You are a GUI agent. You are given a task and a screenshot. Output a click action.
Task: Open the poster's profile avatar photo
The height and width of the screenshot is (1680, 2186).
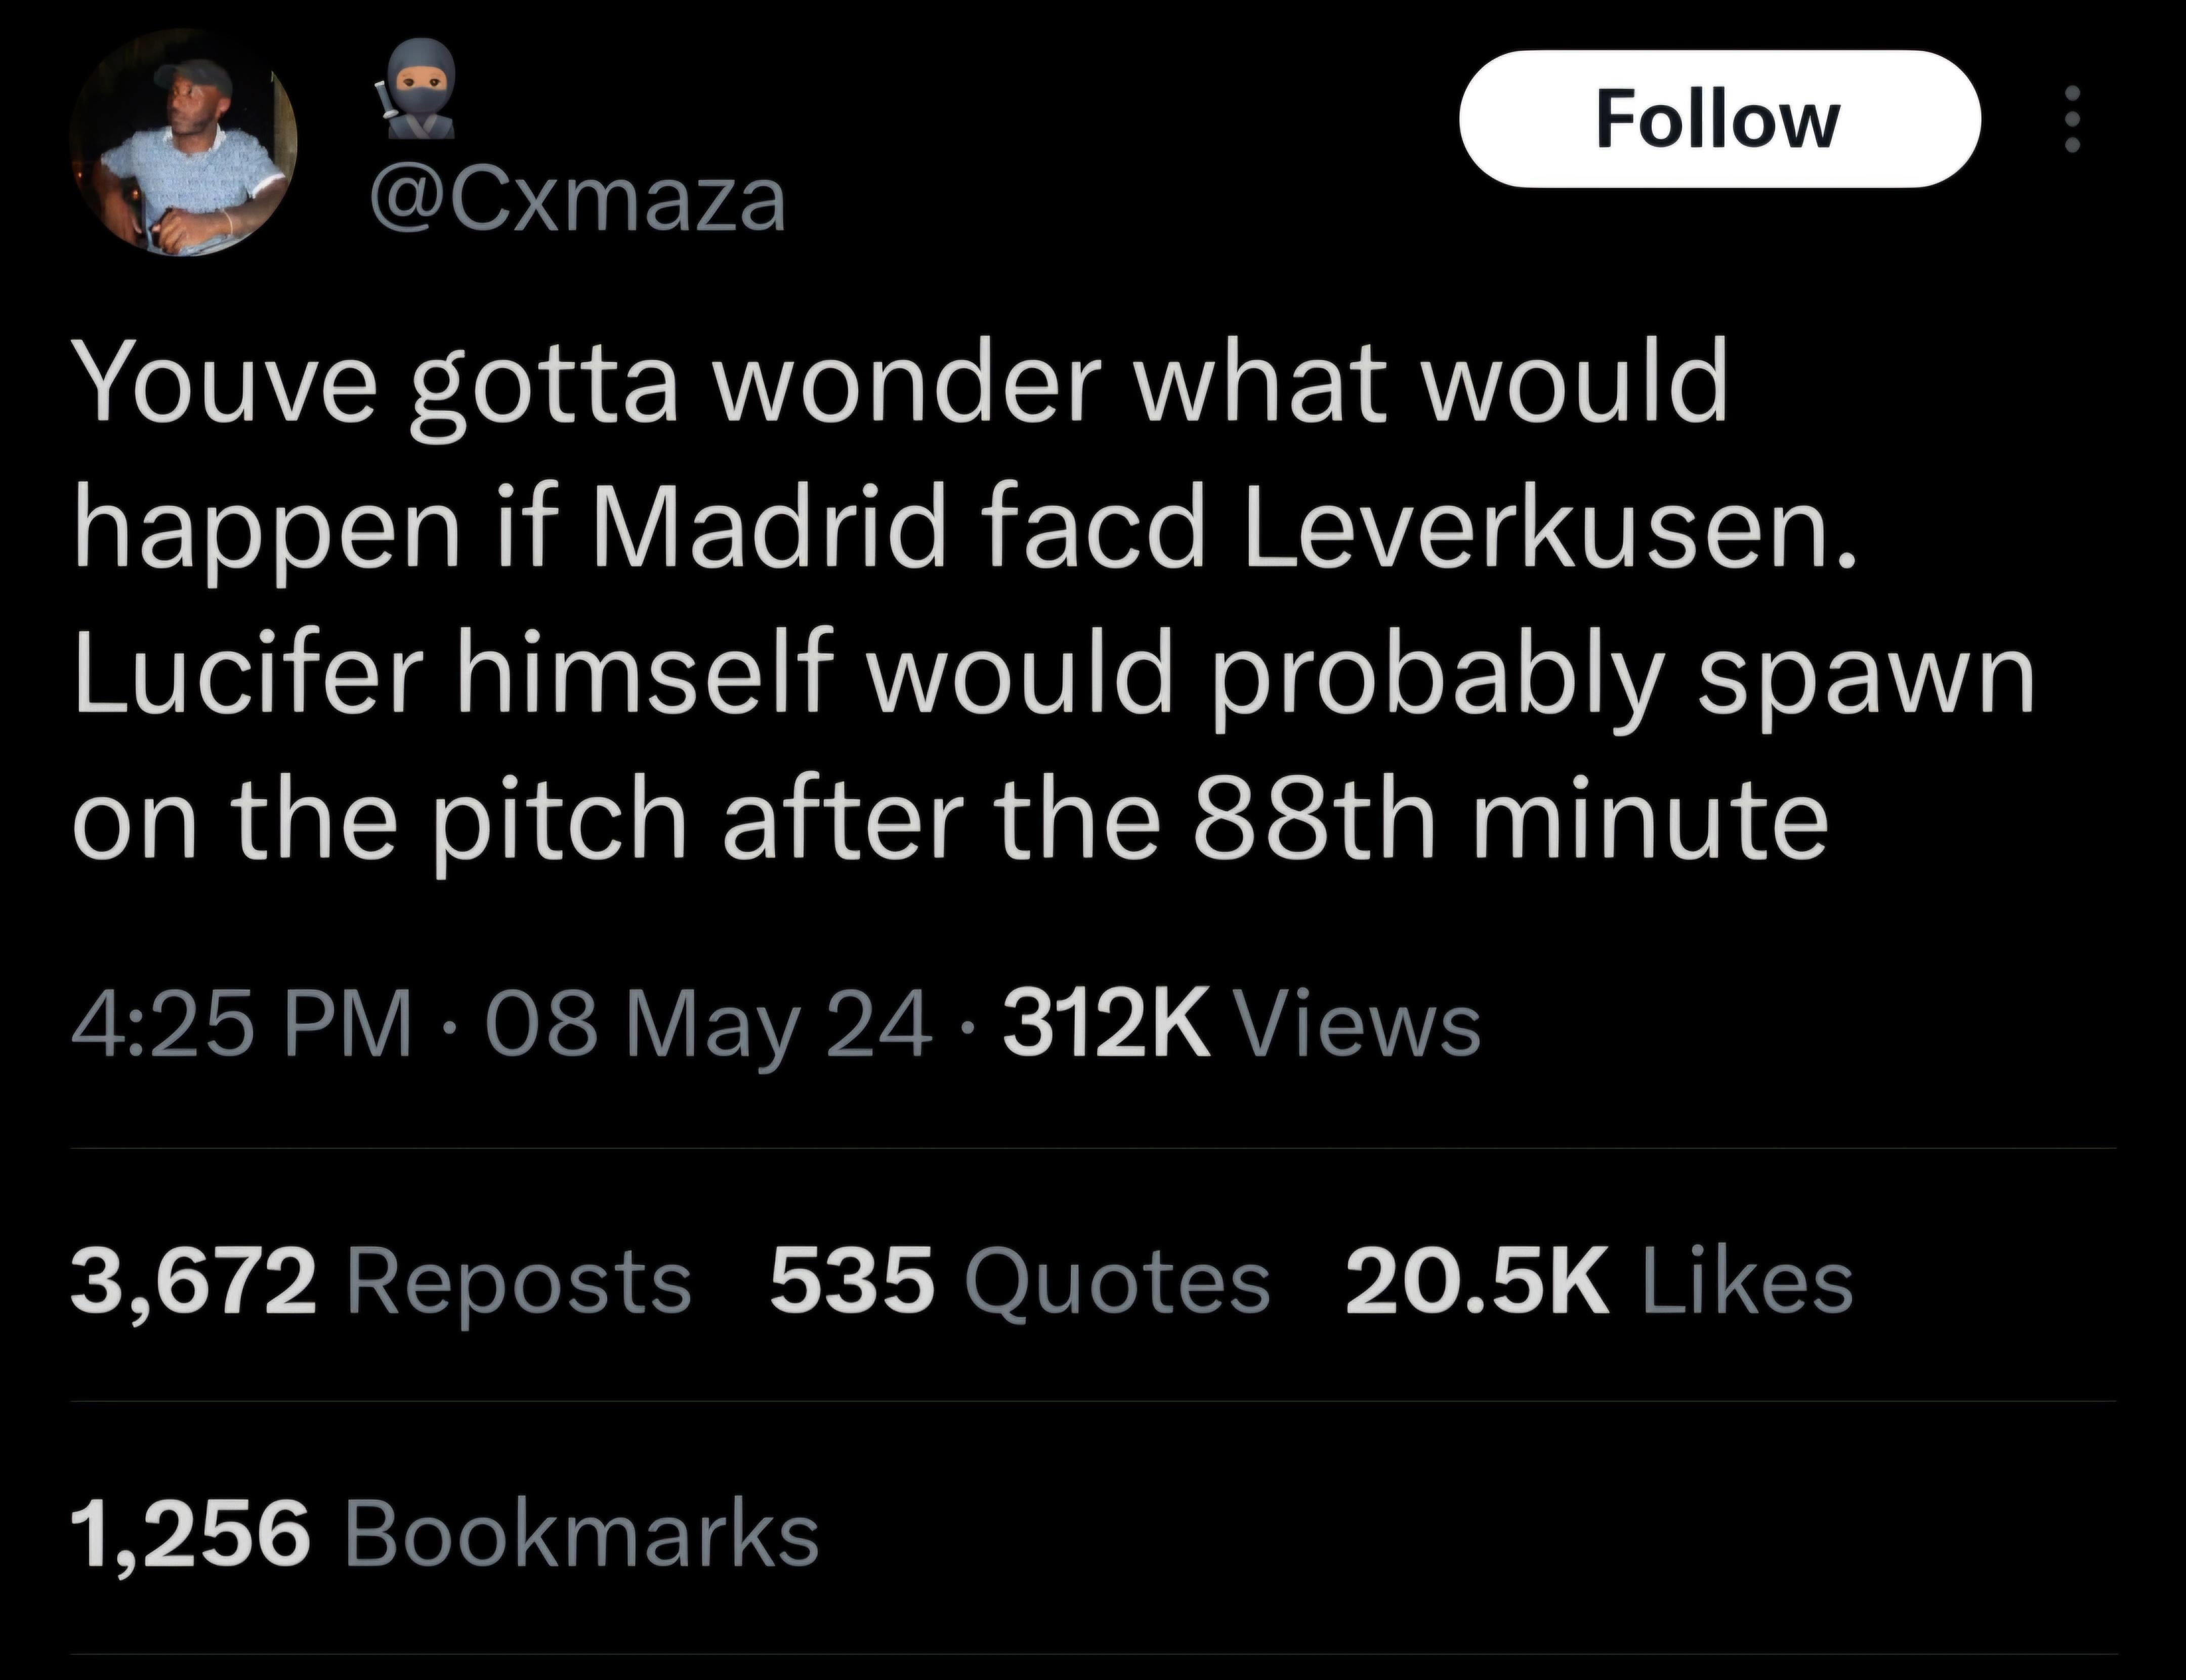click(184, 142)
